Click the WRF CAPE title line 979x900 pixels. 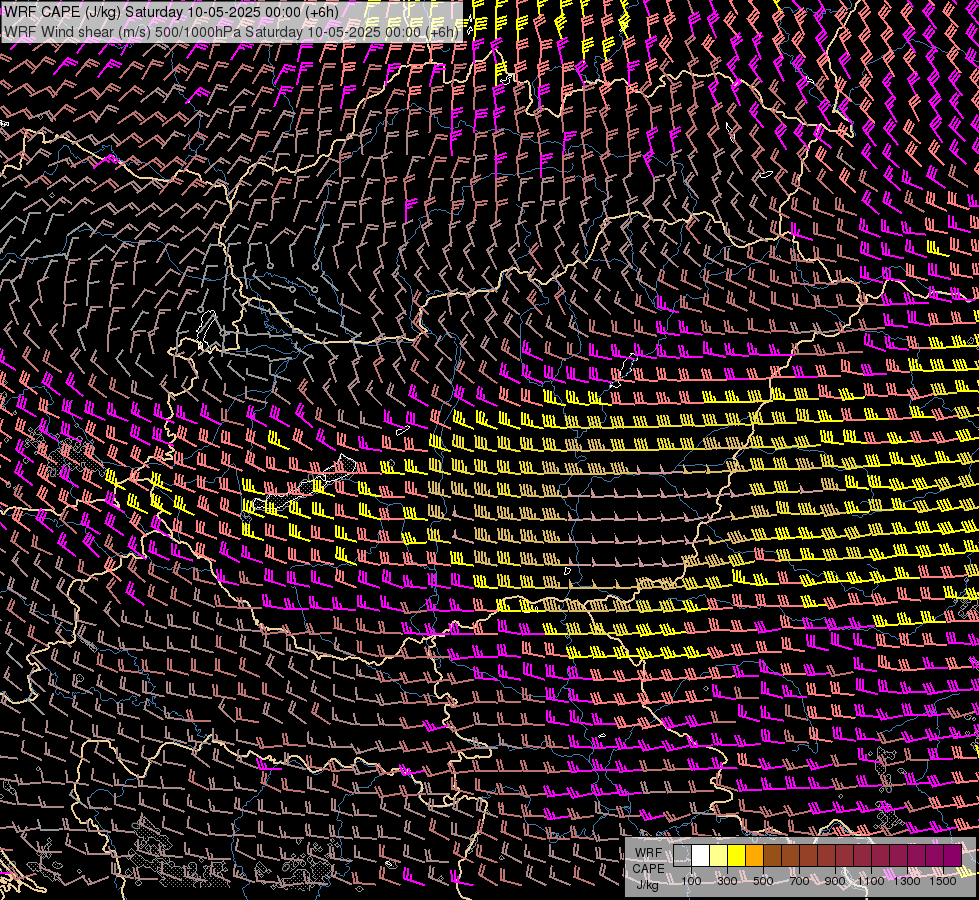pyautogui.click(x=171, y=12)
